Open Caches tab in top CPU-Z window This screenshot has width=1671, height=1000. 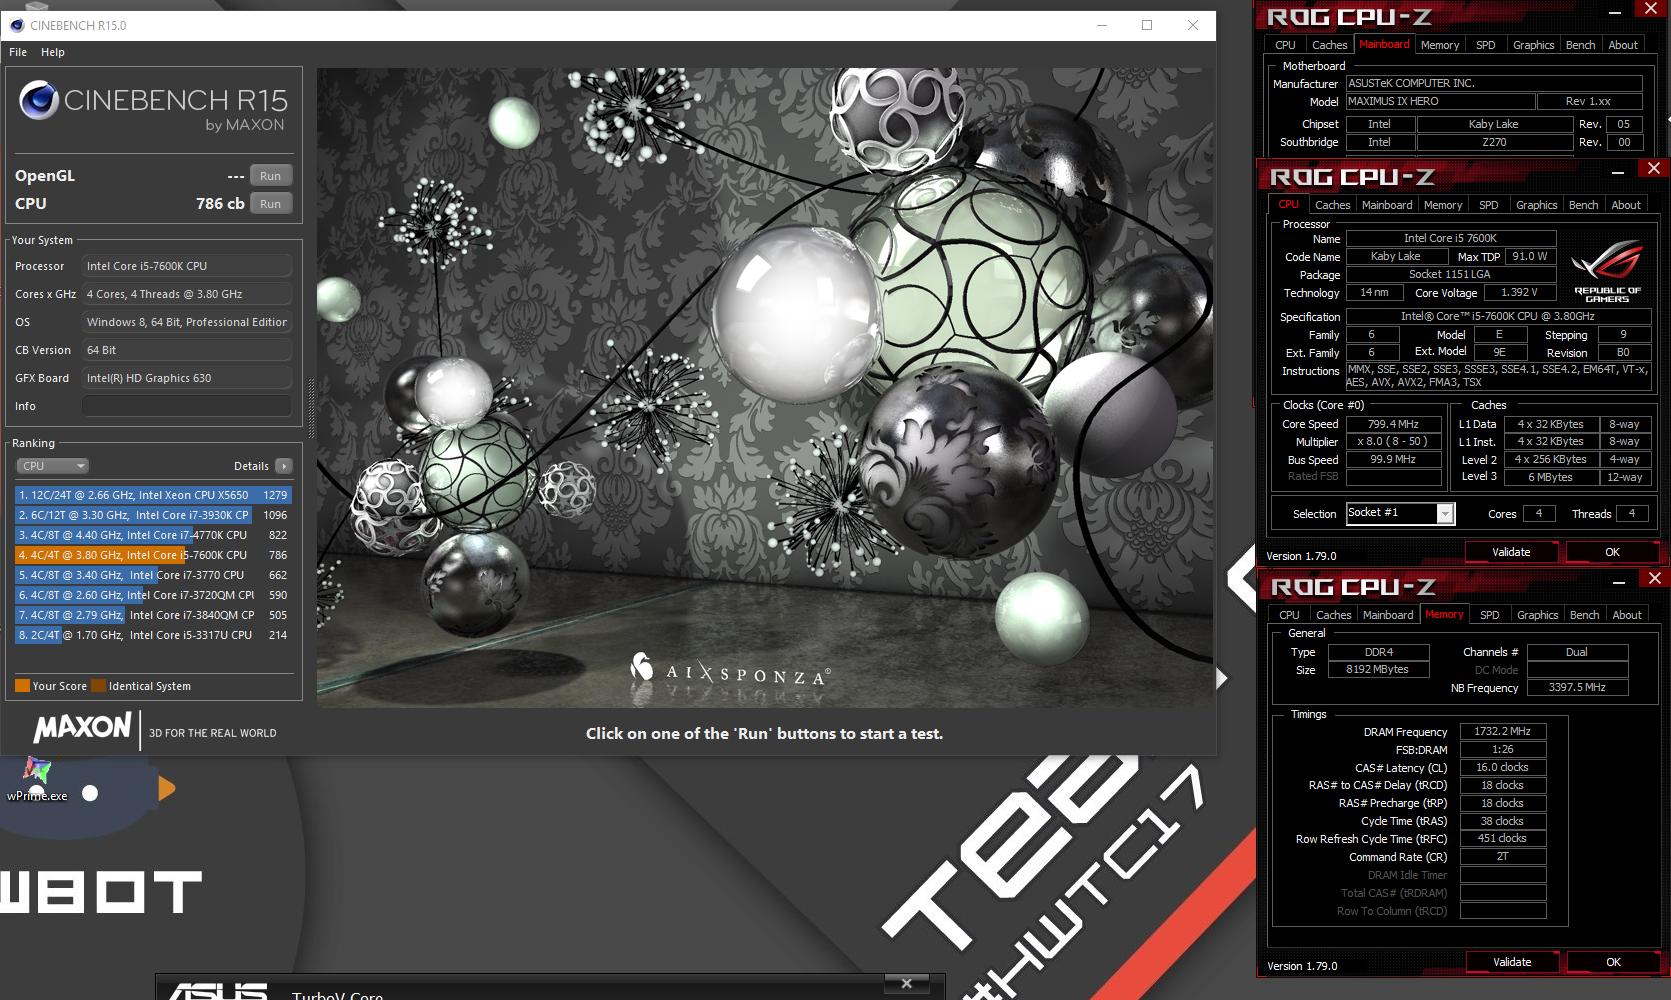click(1329, 45)
